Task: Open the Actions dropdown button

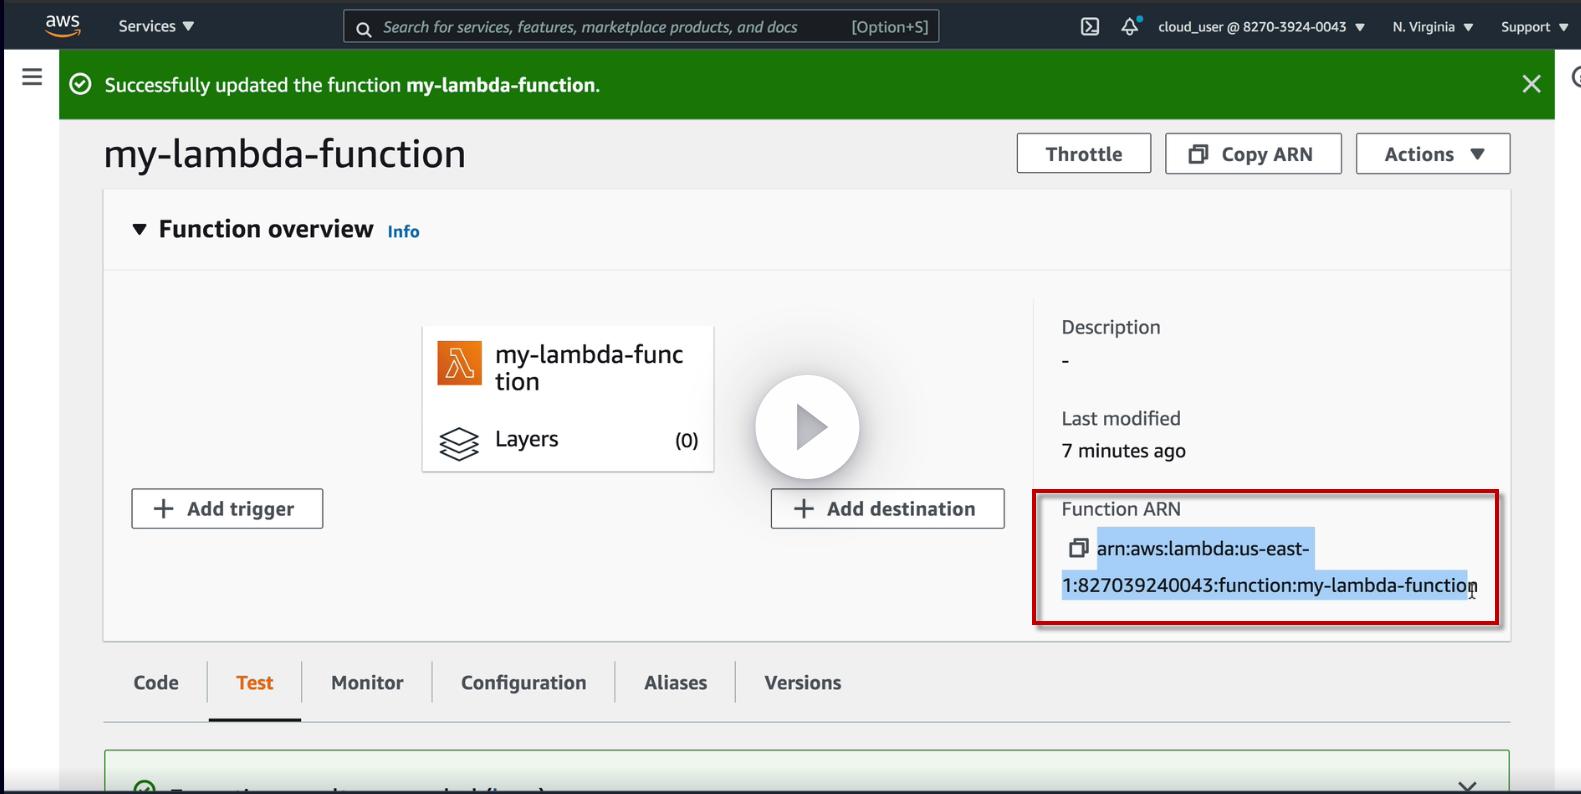Action: [x=1433, y=154]
